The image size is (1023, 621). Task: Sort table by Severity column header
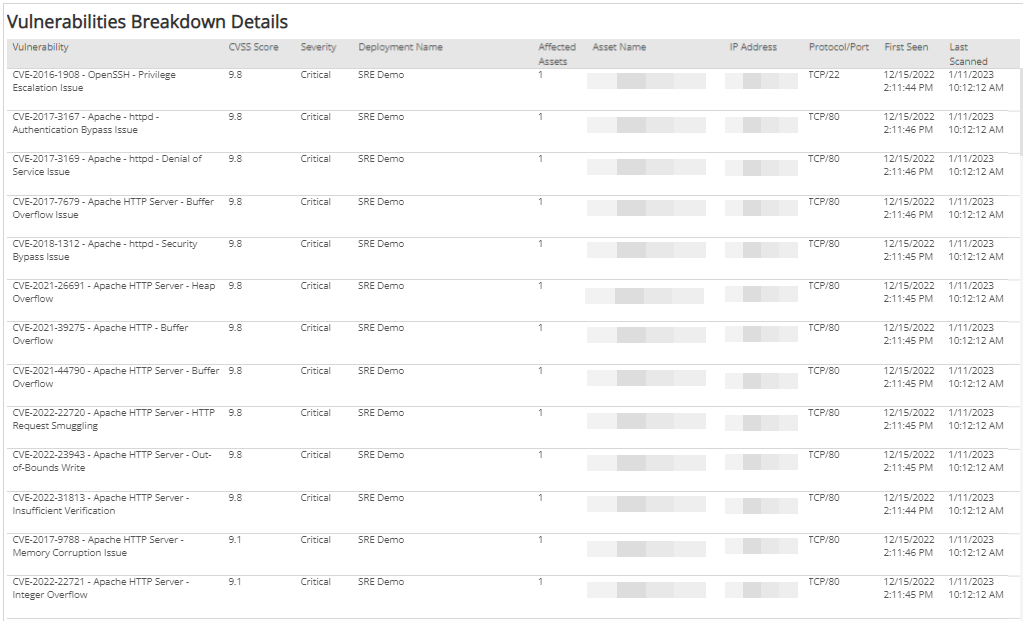tap(318, 47)
